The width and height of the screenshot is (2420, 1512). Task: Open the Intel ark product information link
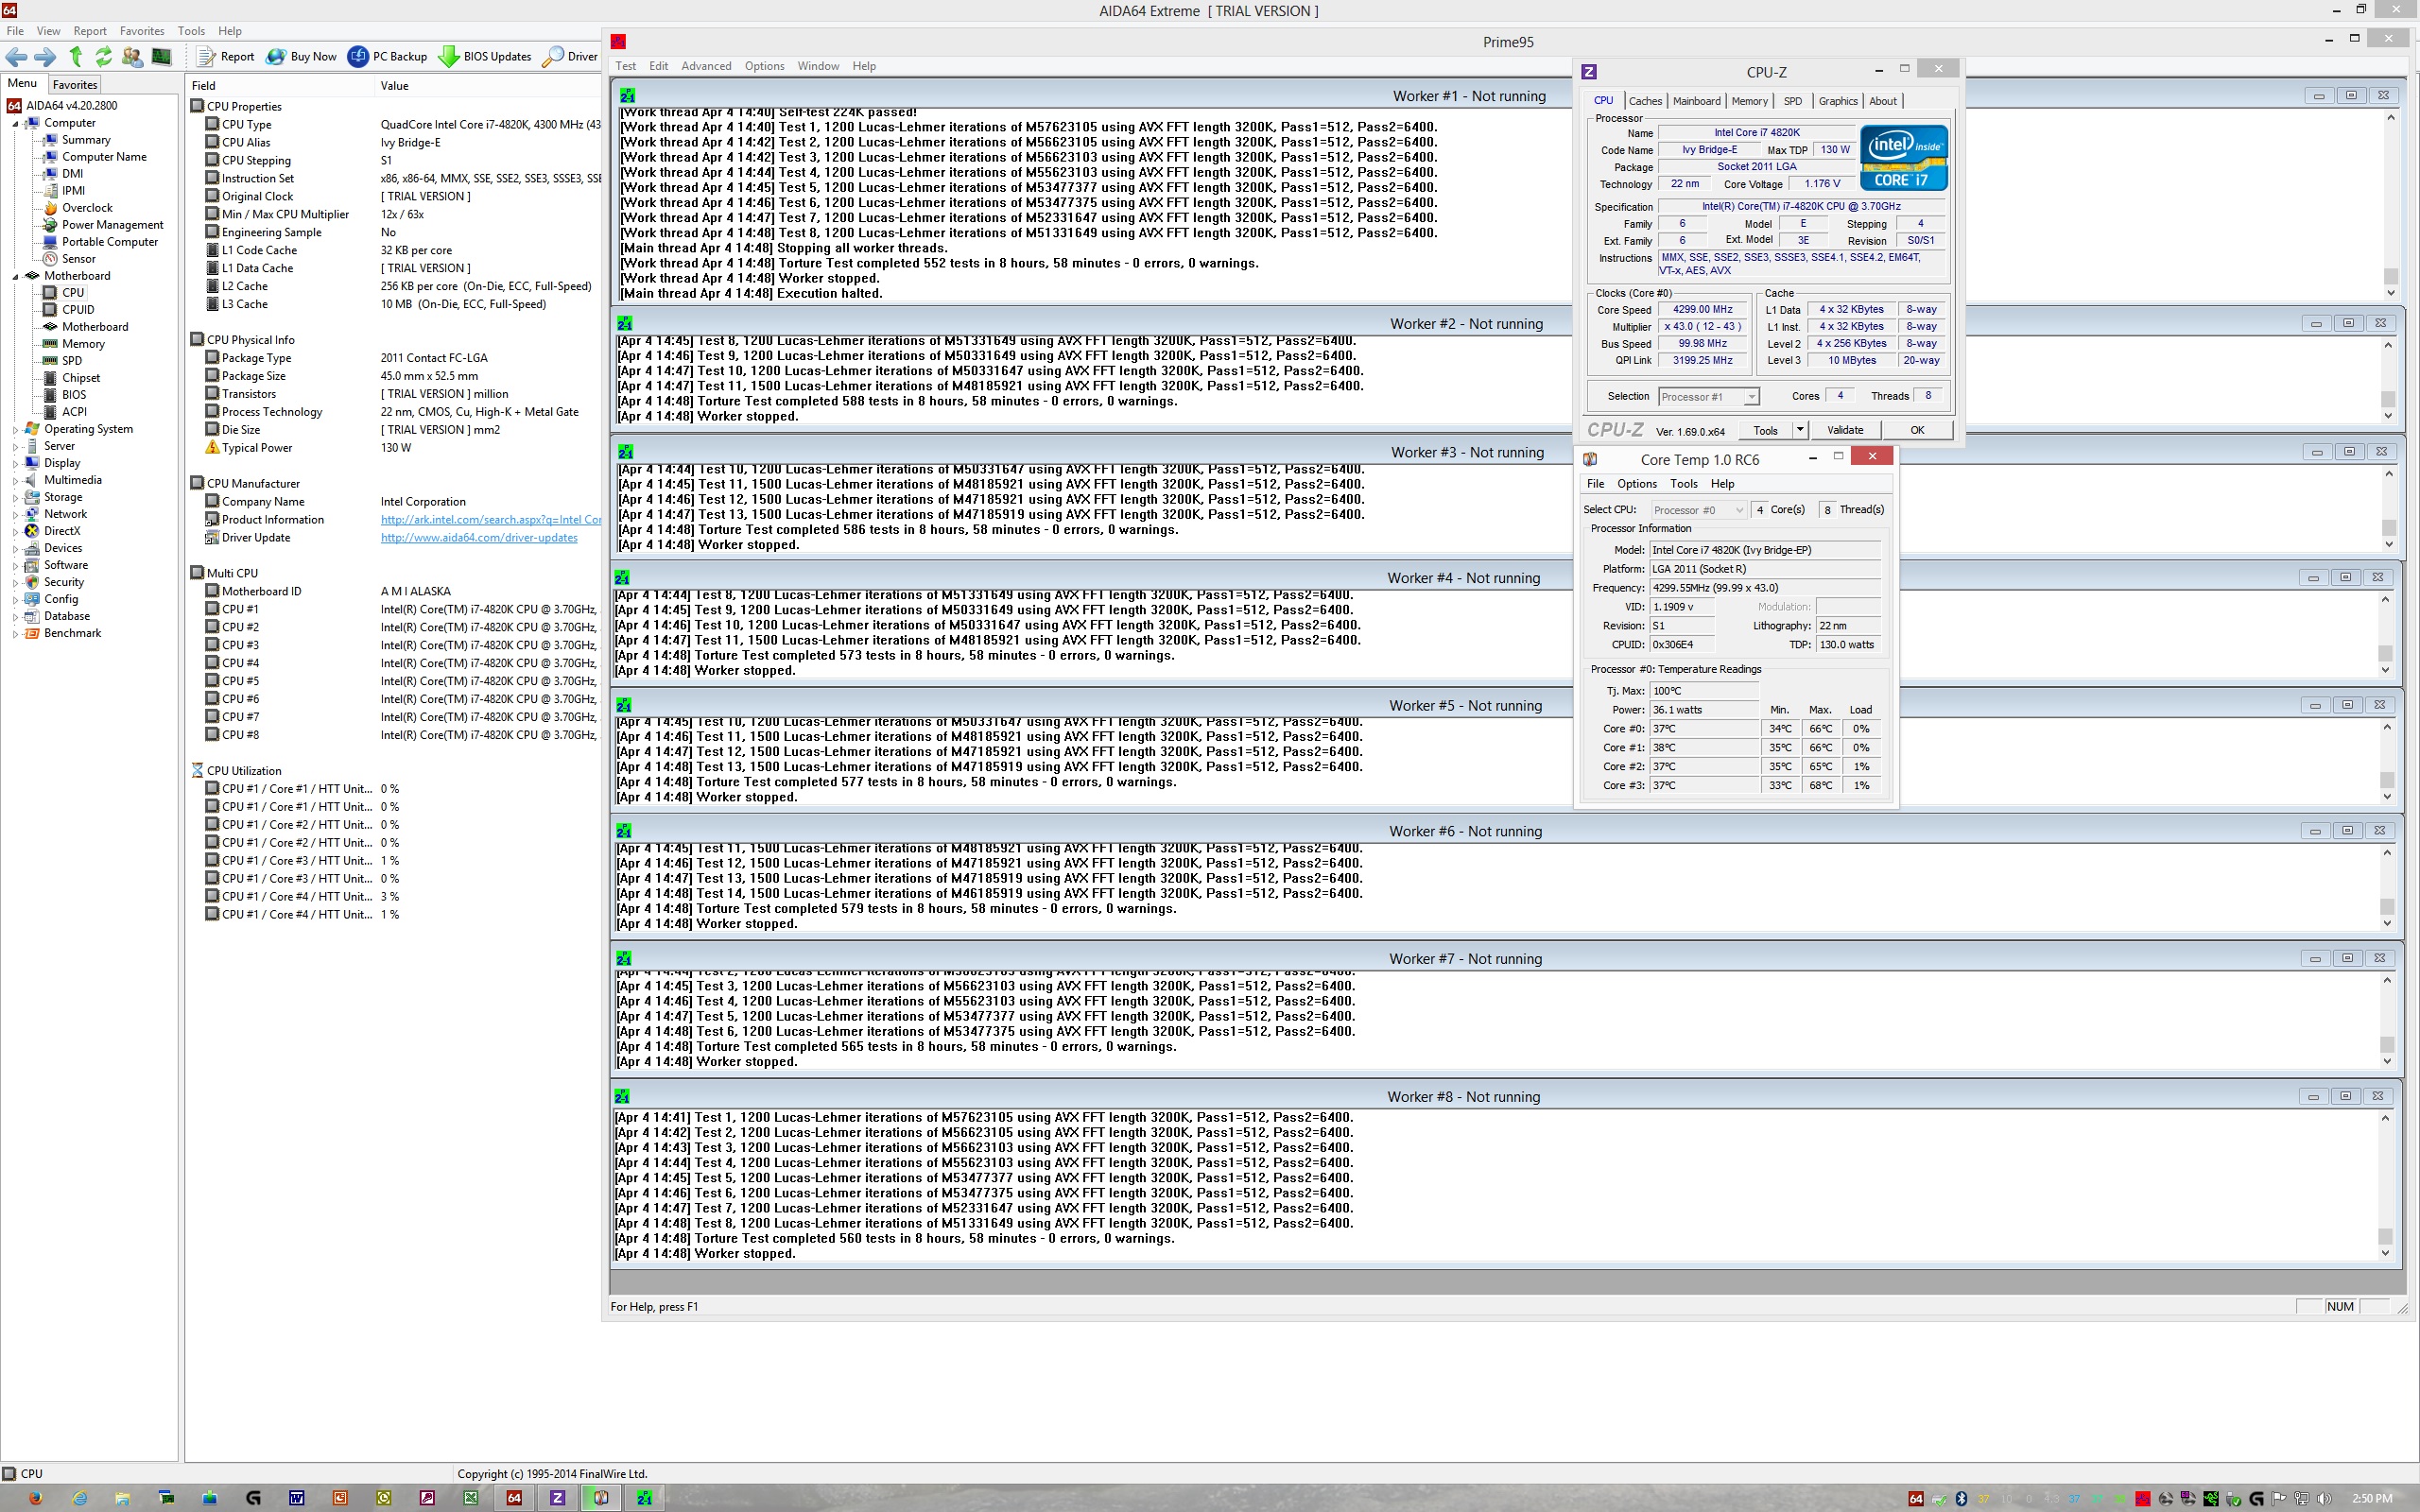(x=490, y=520)
